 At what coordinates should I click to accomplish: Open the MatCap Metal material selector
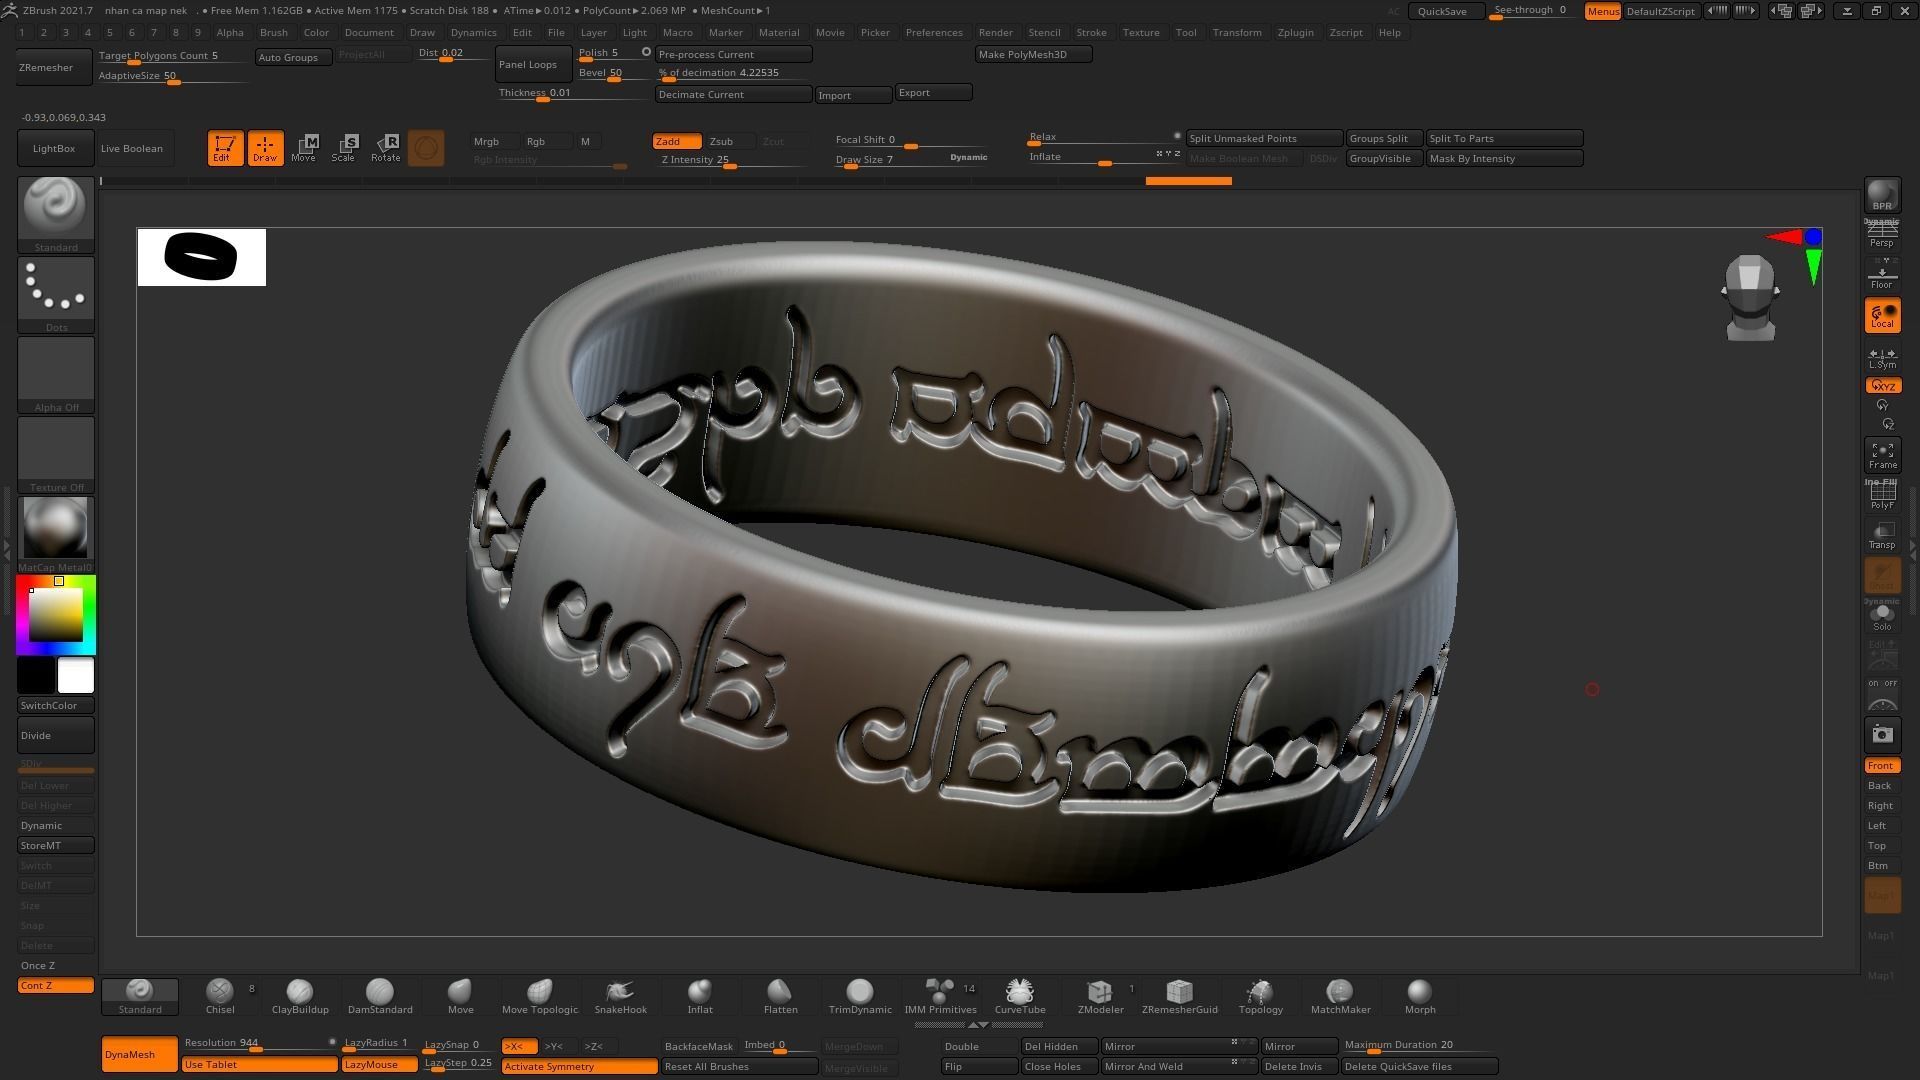point(56,534)
